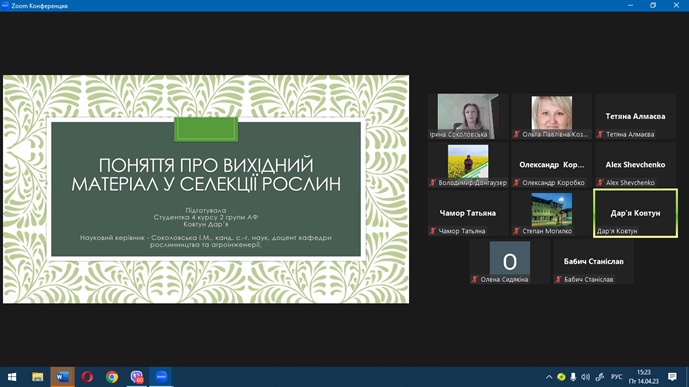Click the slide line 'Ковтун Дар'я'
The height and width of the screenshot is (387, 689).
(206, 224)
